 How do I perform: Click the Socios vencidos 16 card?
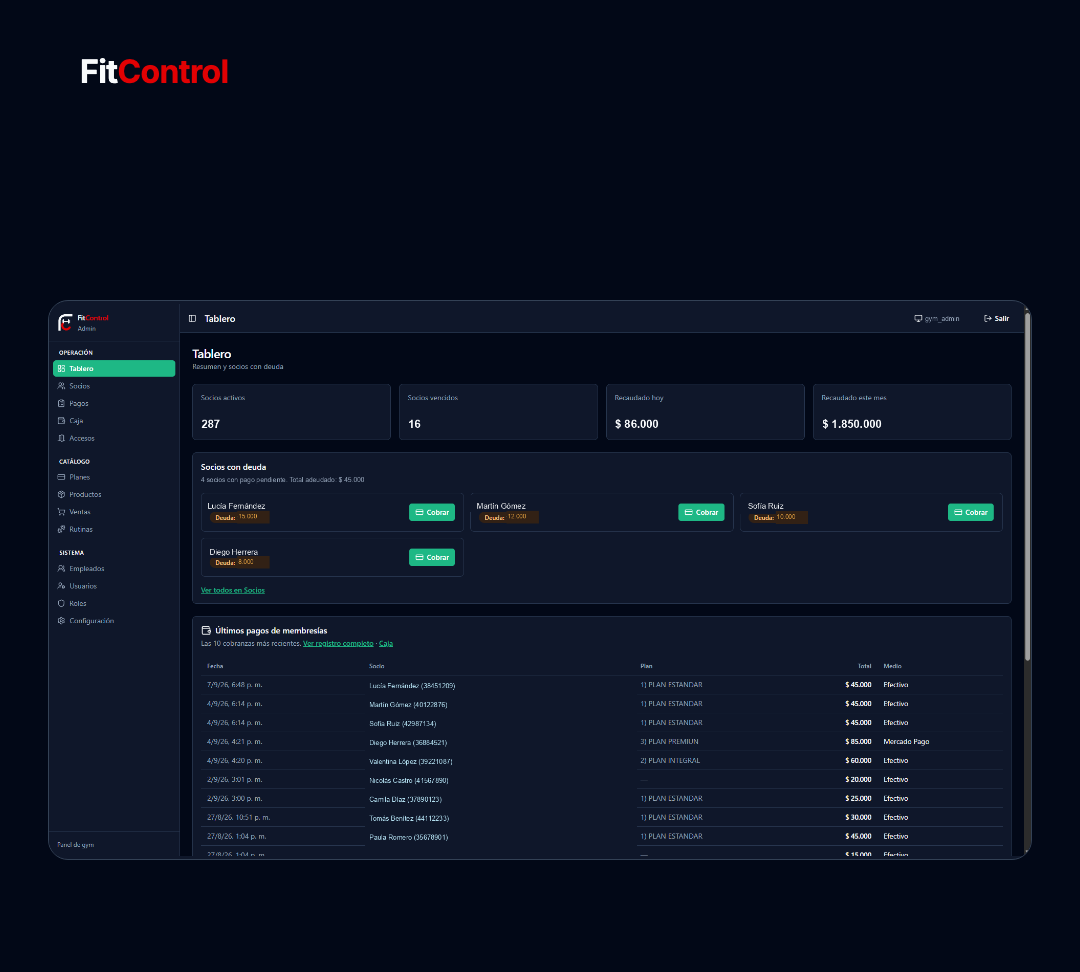[498, 412]
